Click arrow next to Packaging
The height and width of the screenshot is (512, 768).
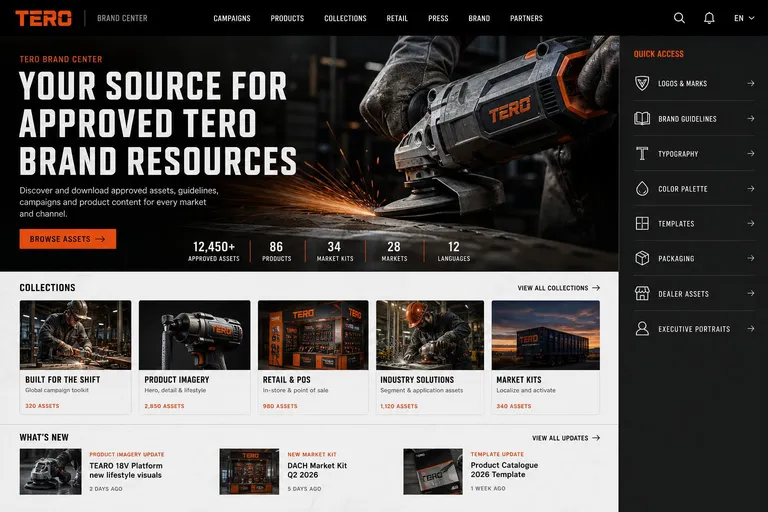750,258
